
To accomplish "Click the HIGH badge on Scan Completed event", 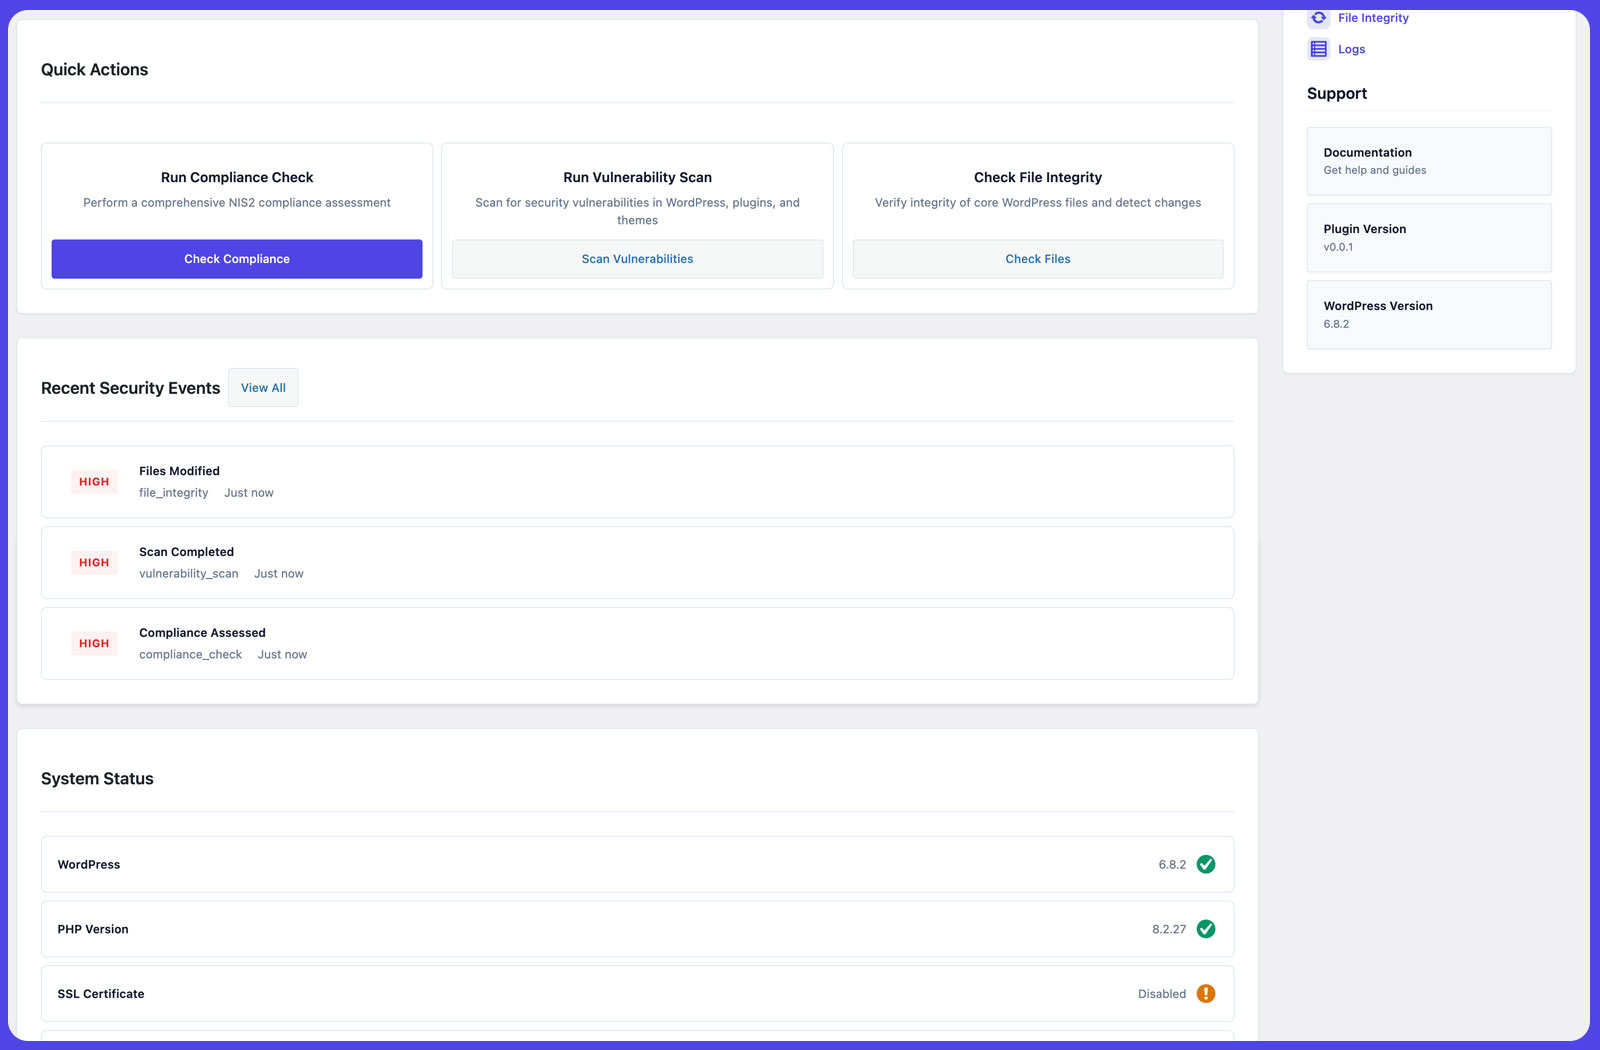I will 94,562.
